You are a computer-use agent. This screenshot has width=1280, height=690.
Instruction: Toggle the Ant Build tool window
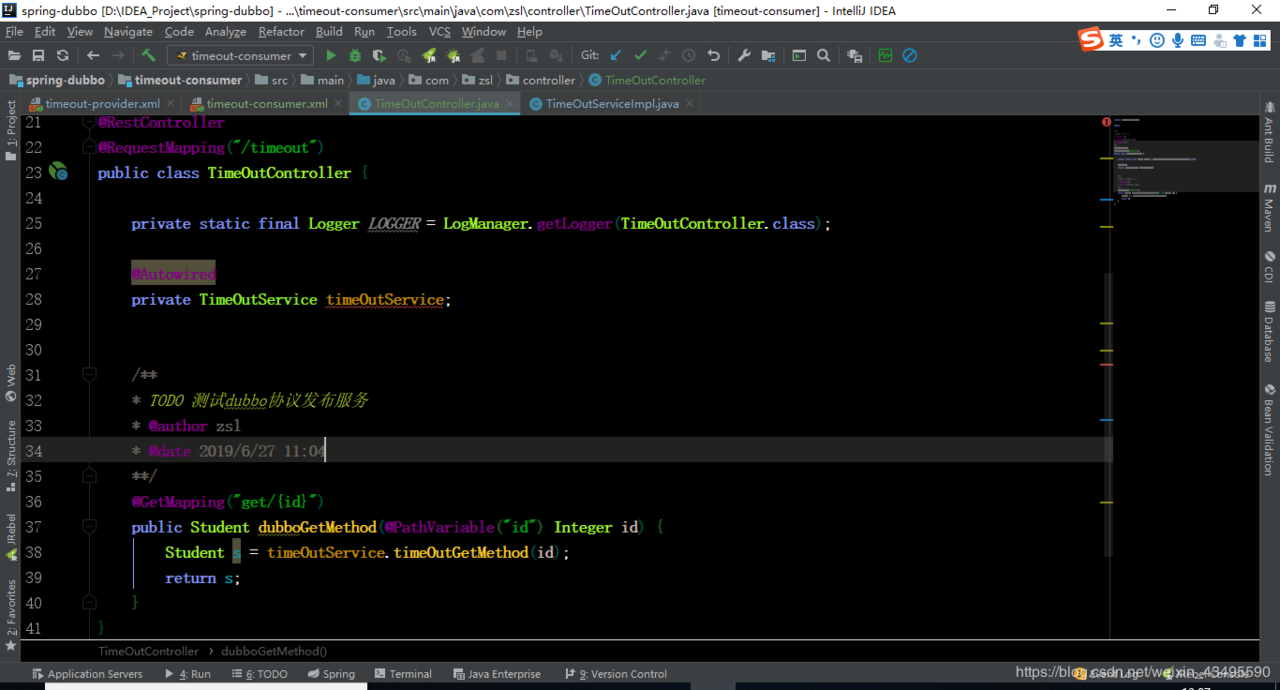pos(1269,131)
